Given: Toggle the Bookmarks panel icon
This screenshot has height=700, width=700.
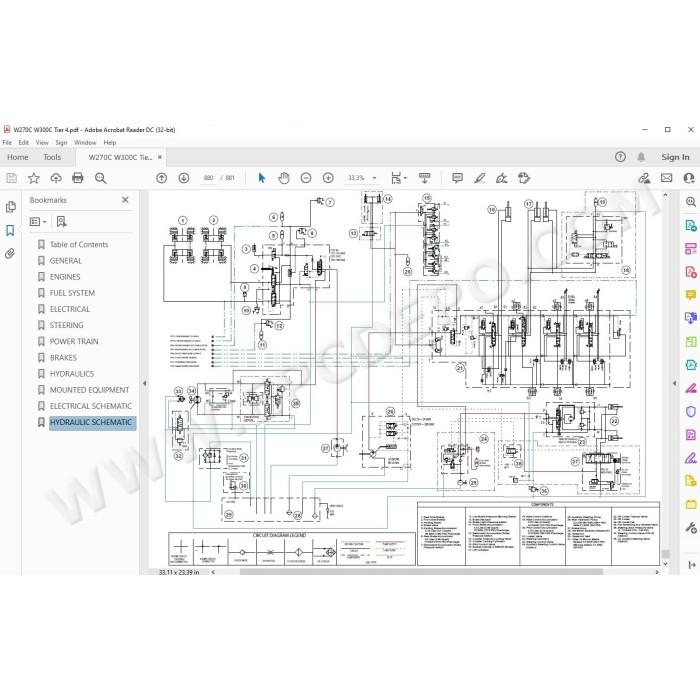Looking at the screenshot, I should (x=10, y=230).
